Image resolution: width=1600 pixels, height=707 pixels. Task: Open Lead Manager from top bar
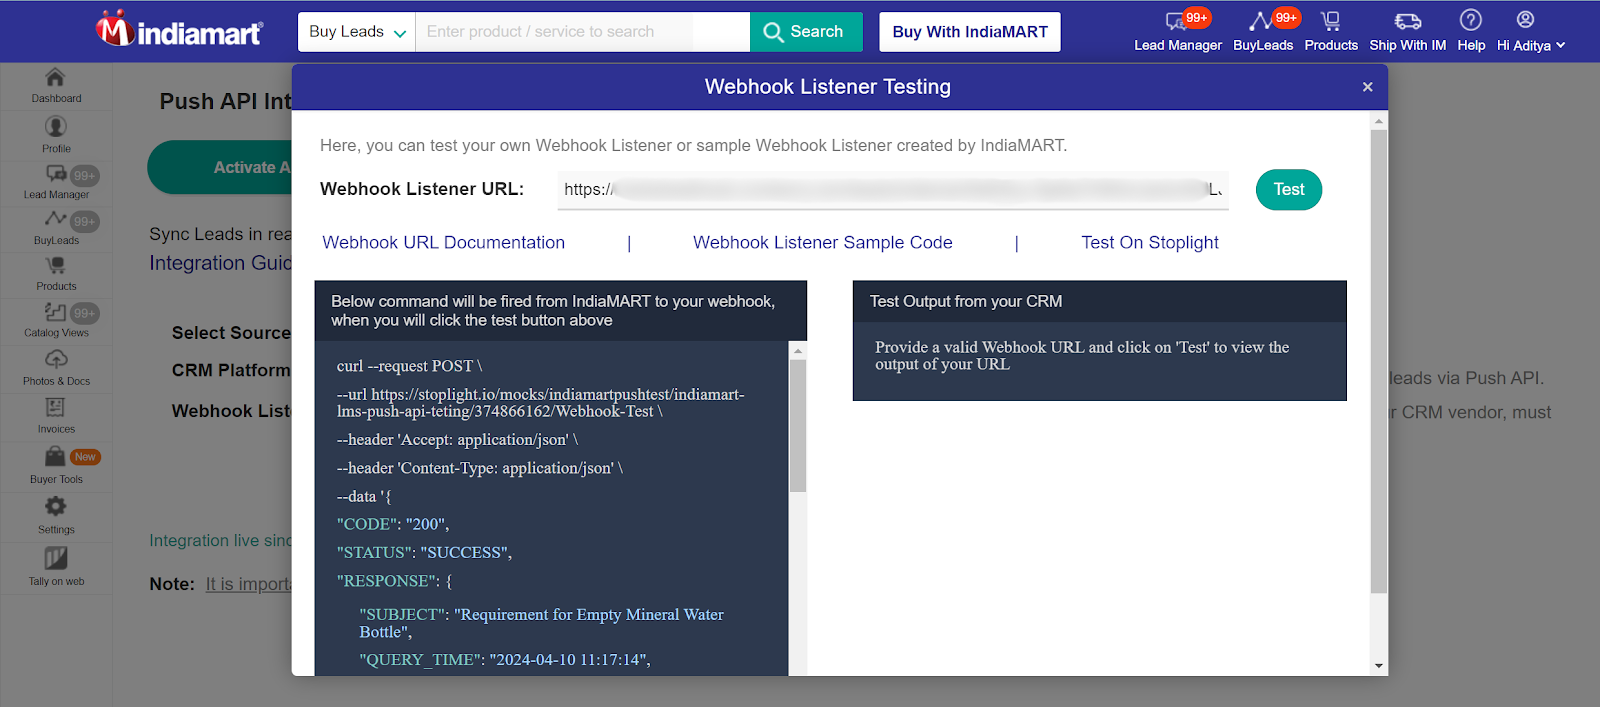tap(1178, 31)
